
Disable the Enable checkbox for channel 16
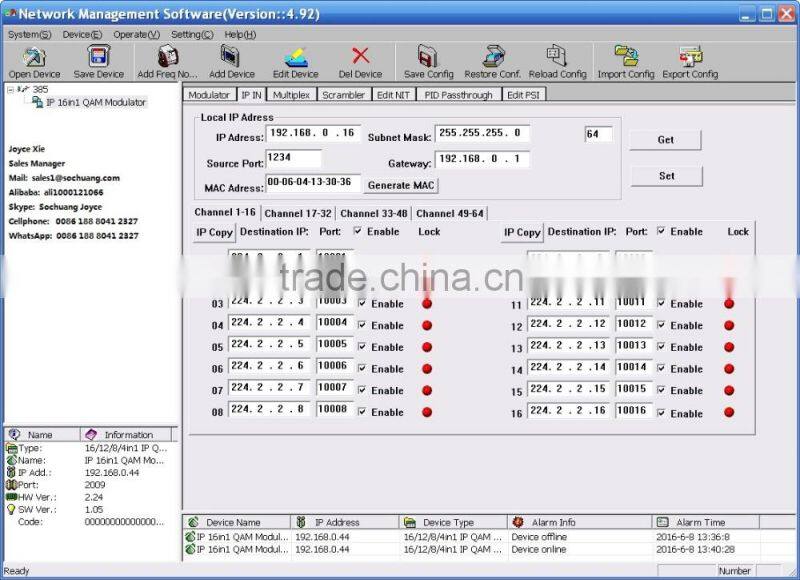click(662, 413)
